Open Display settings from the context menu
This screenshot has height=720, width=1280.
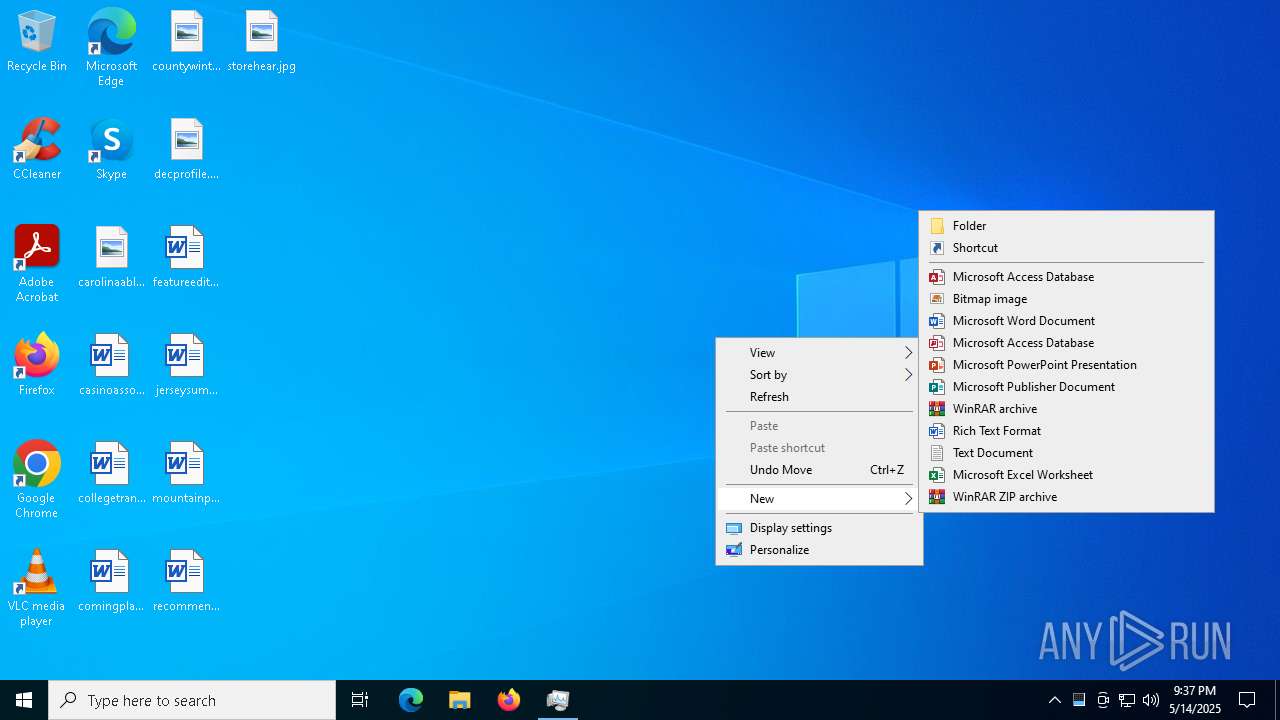click(x=819, y=527)
